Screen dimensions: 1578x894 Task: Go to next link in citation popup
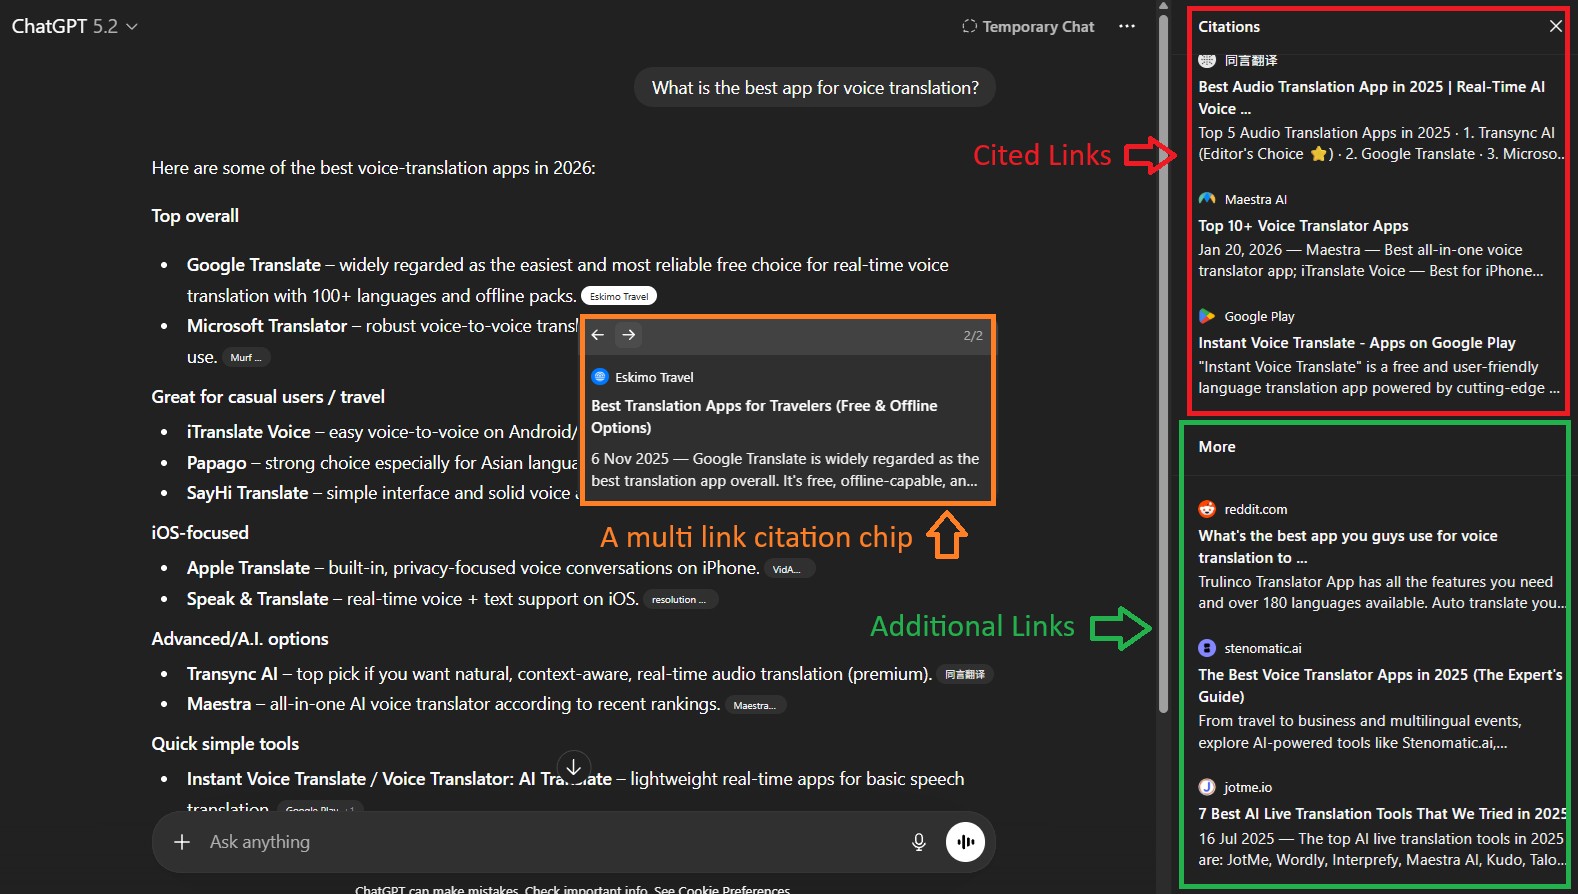tap(629, 335)
